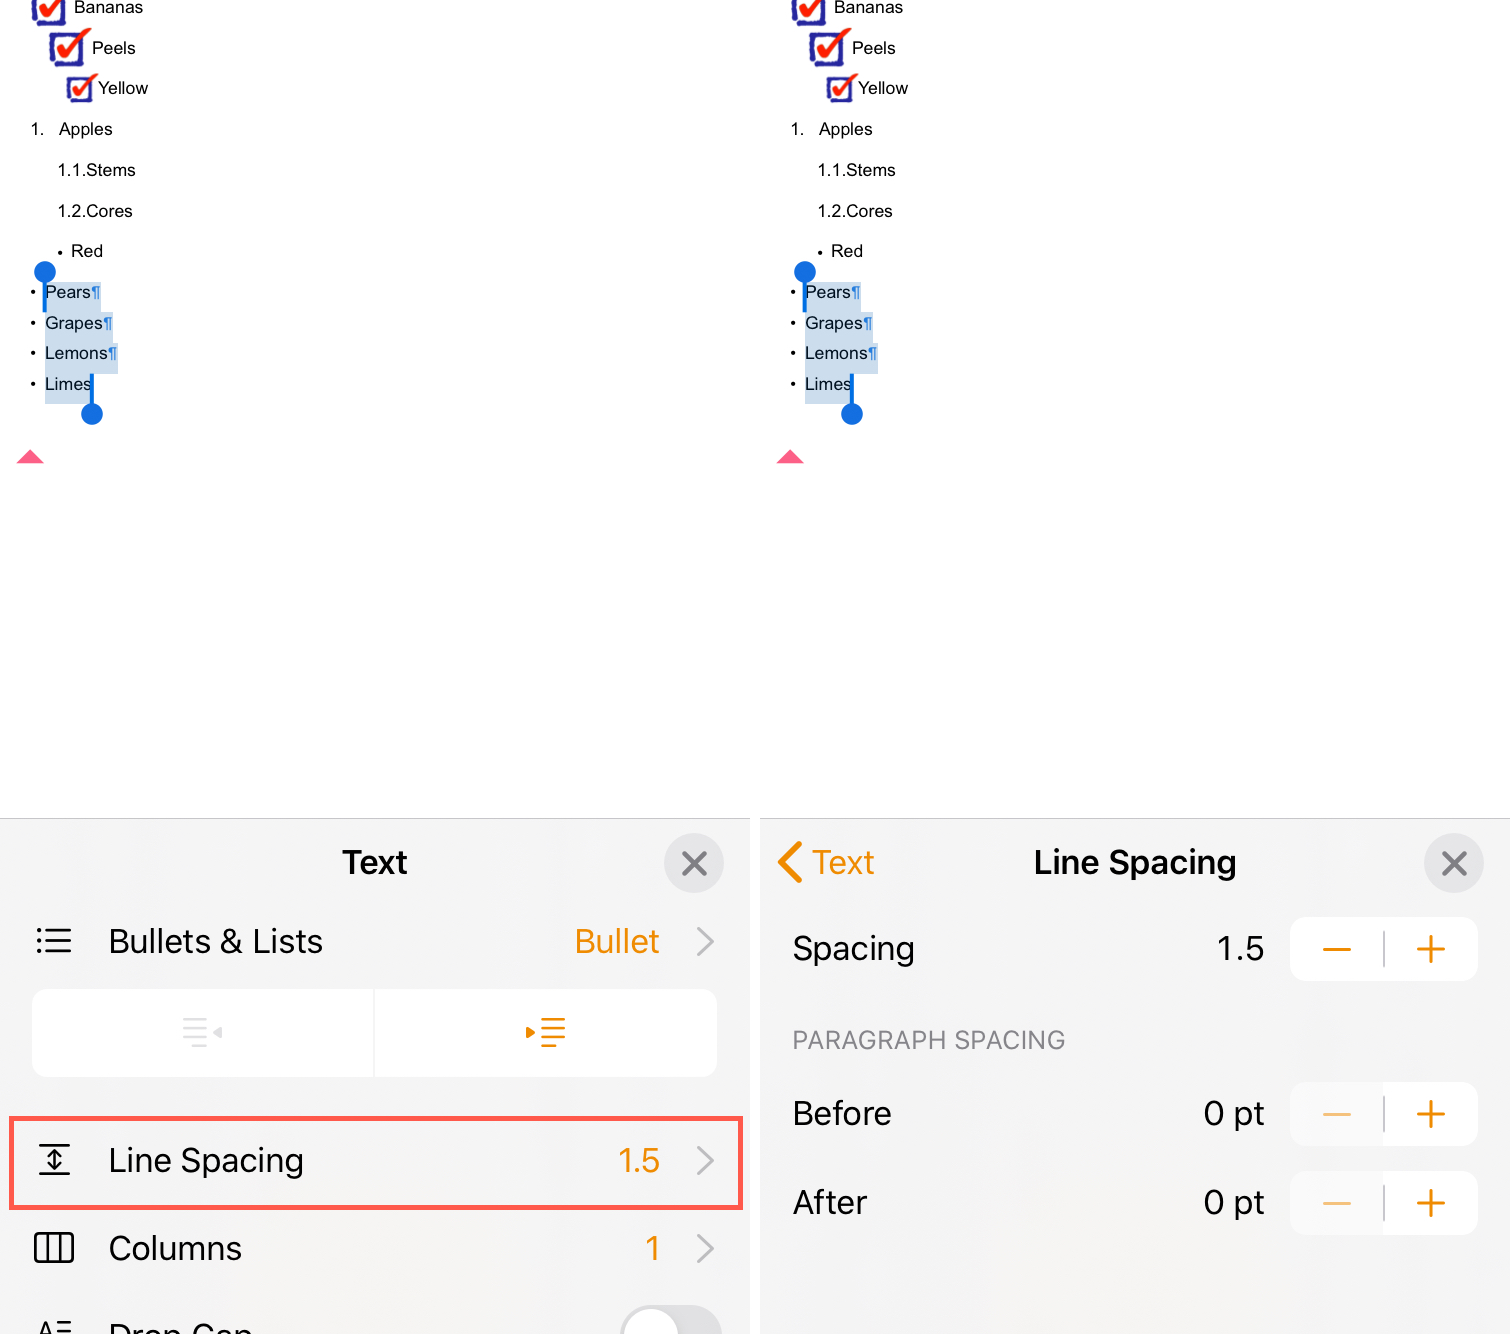Click the top selection handle right document
1510x1334 pixels.
click(805, 272)
